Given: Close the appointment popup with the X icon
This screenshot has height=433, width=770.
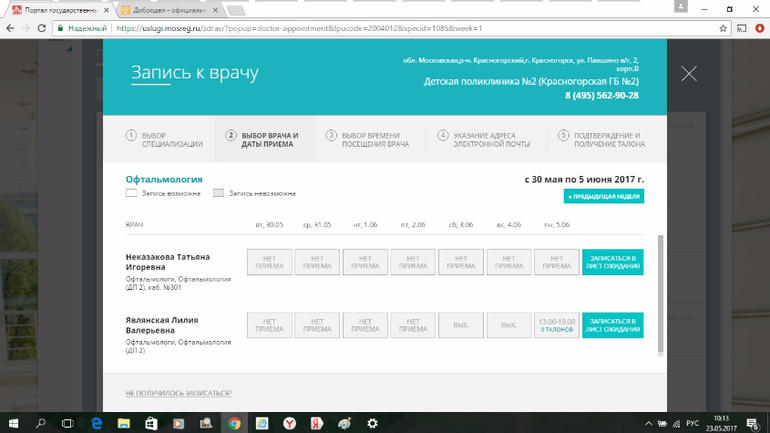Looking at the screenshot, I should (688, 74).
